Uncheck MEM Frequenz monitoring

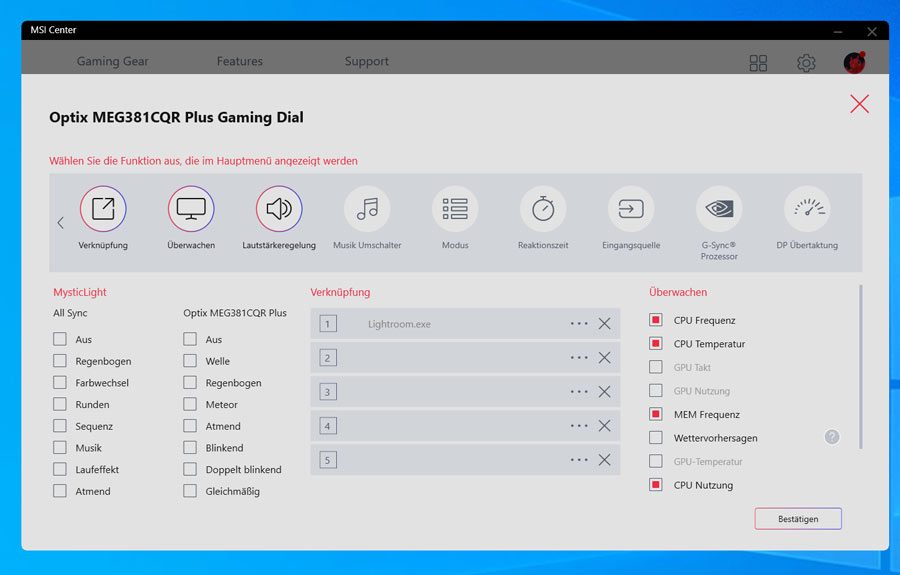click(655, 414)
